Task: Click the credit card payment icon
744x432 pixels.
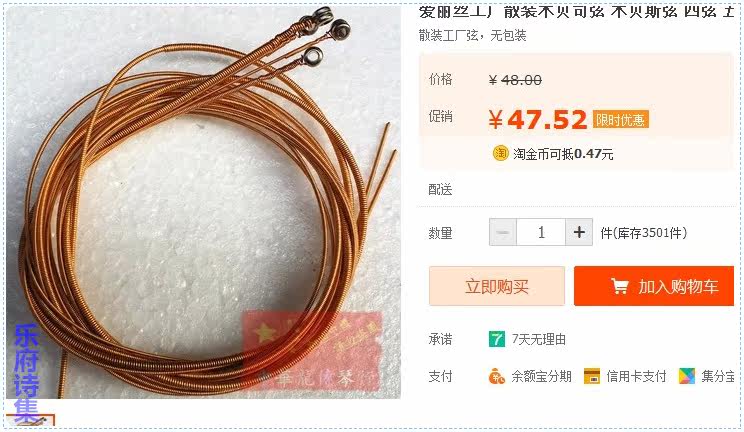Action: [592, 376]
